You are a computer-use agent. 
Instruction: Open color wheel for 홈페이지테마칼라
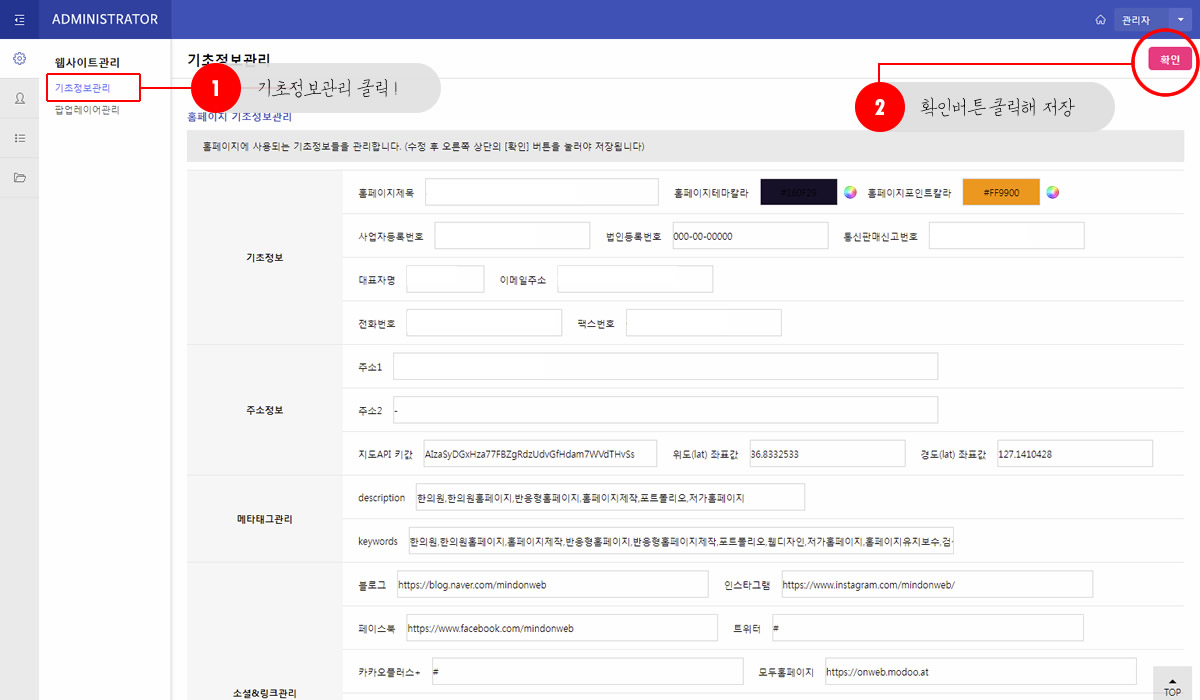[850, 192]
